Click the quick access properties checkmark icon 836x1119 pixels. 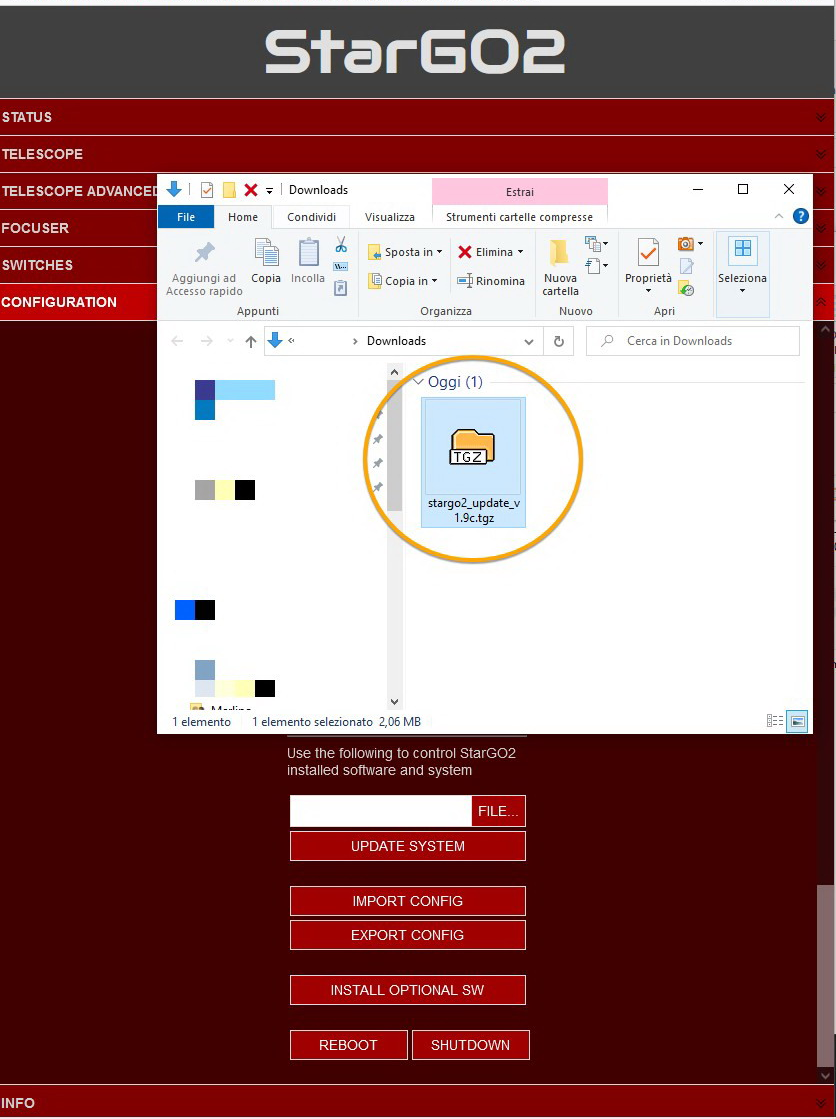pyautogui.click(x=207, y=190)
